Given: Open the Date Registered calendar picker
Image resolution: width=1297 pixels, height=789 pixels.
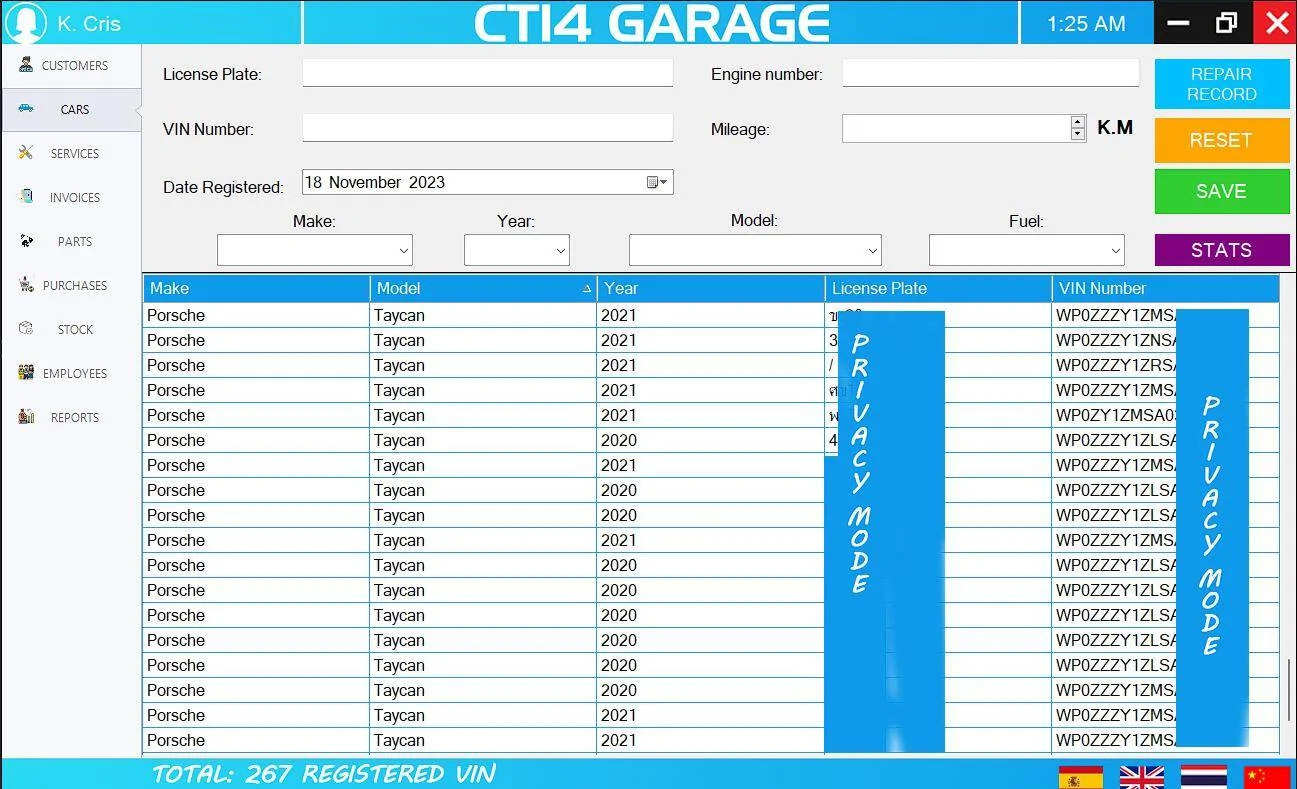Looking at the screenshot, I should click(656, 182).
